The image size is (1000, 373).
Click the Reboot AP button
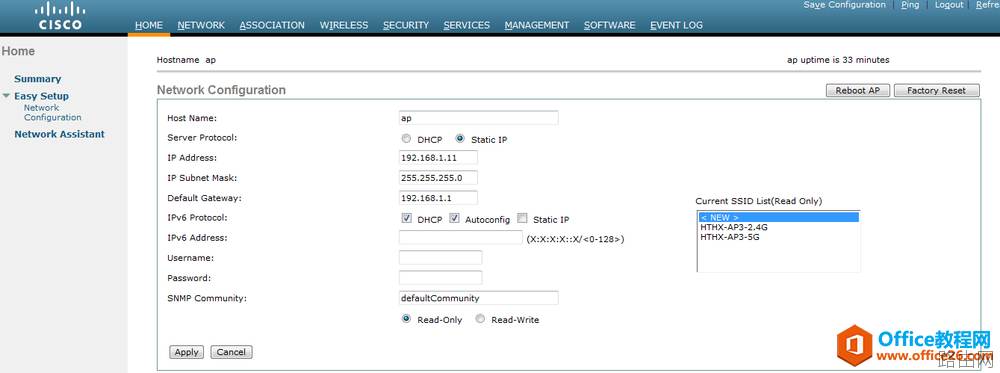858,91
